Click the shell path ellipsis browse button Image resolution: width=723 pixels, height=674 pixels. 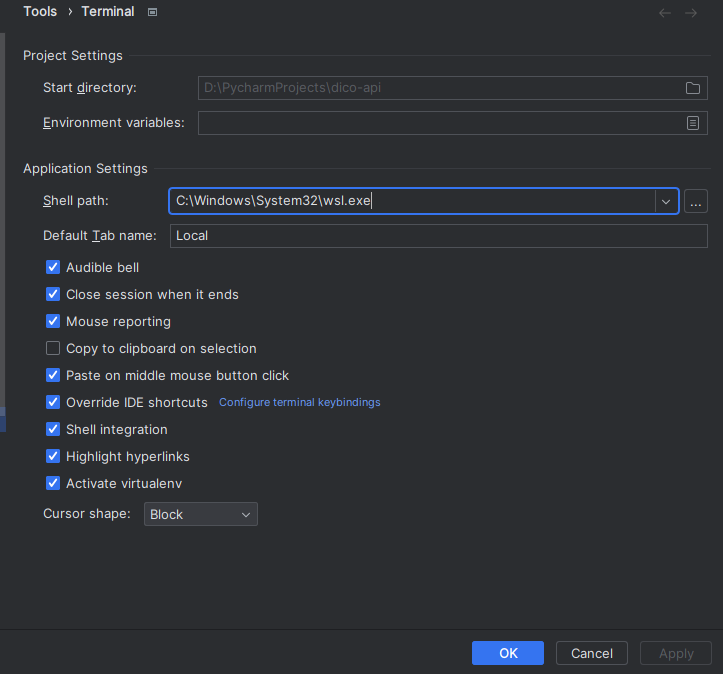(x=695, y=201)
